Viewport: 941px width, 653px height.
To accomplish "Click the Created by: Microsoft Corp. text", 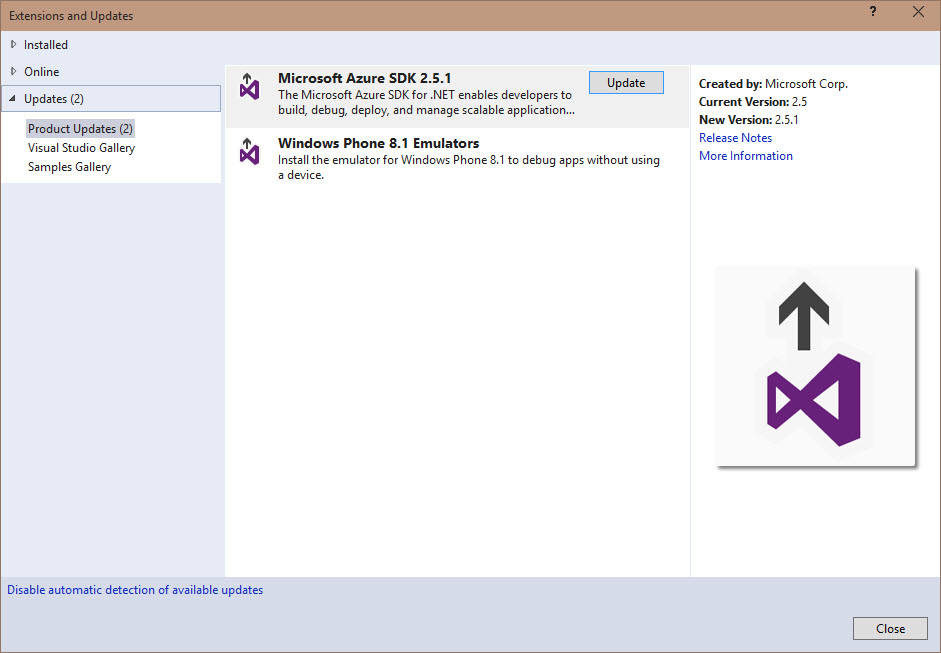I will (773, 83).
